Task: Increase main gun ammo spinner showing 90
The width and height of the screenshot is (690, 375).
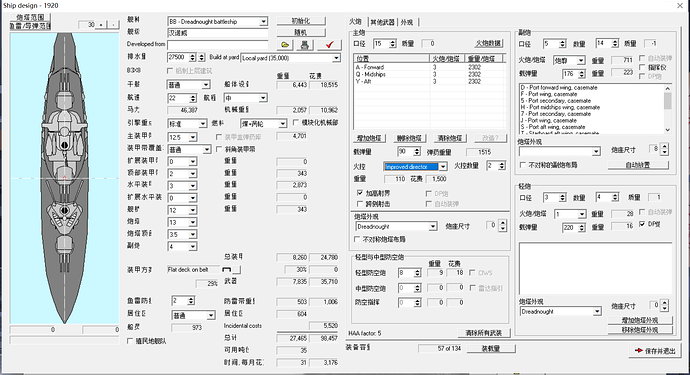Action: click(417, 150)
